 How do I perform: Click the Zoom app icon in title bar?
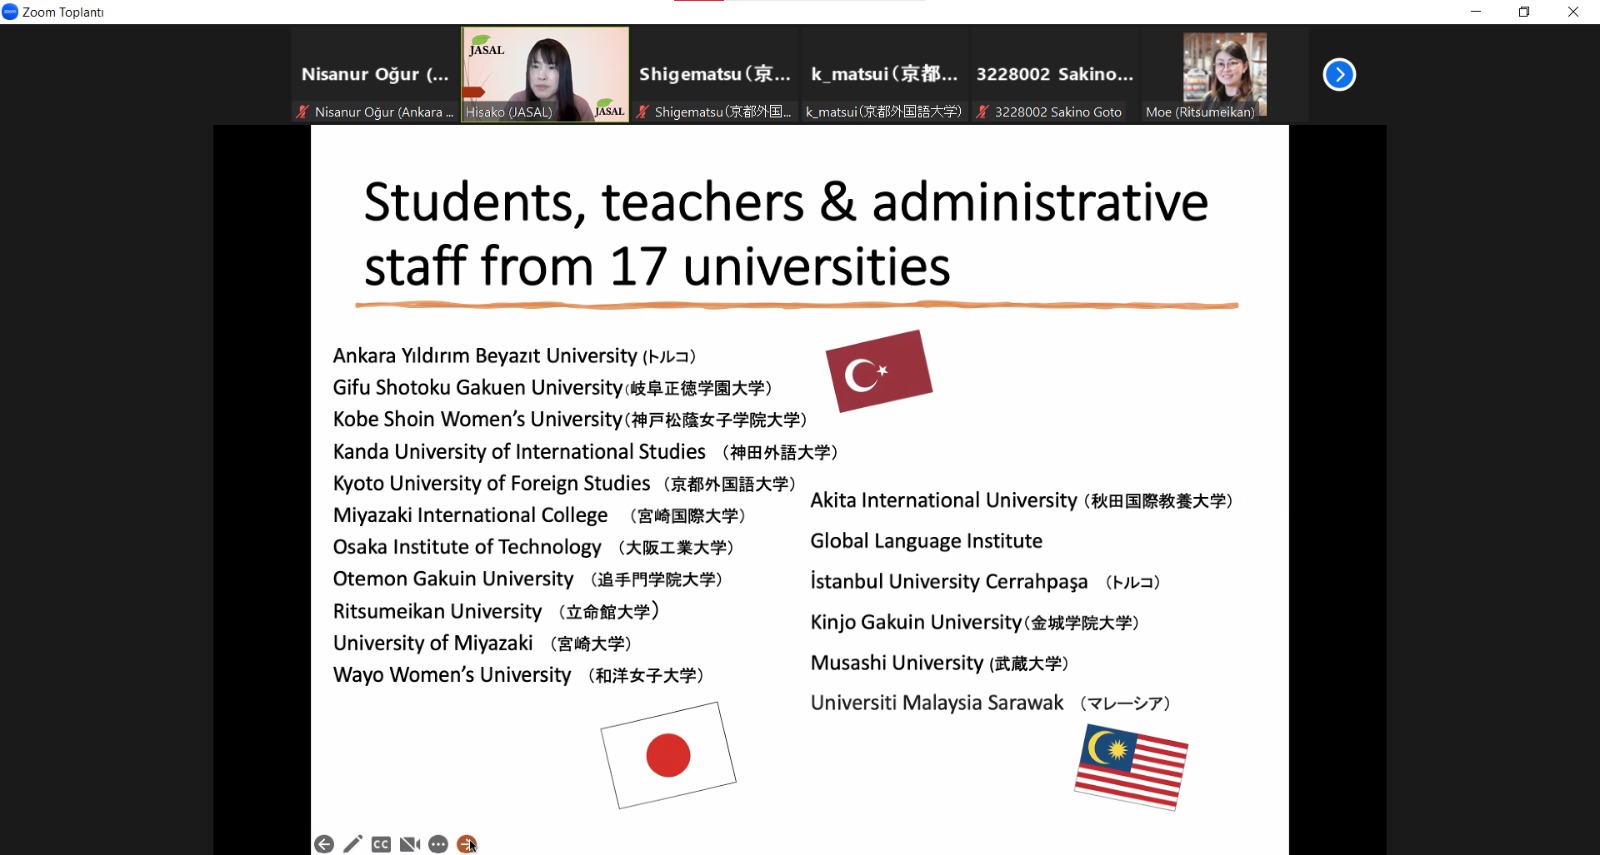10,12
